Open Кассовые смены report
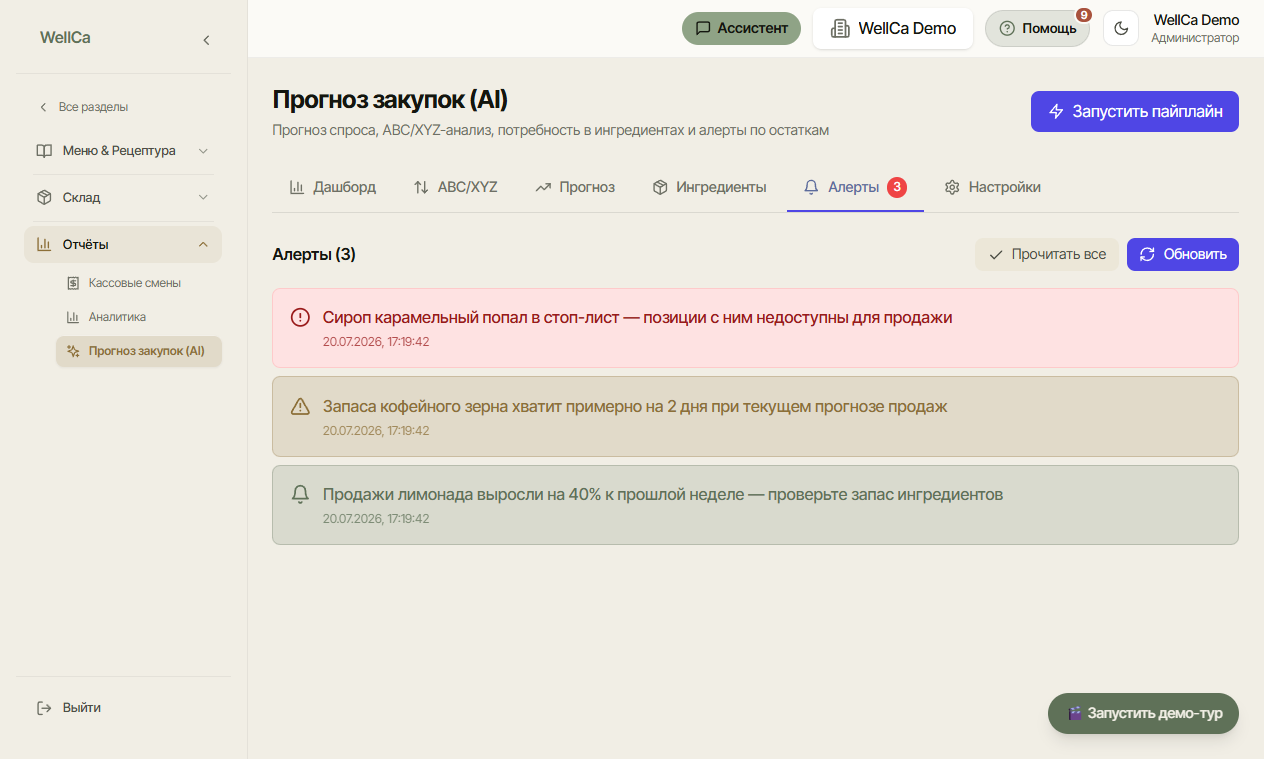This screenshot has width=1264, height=759. coord(139,283)
